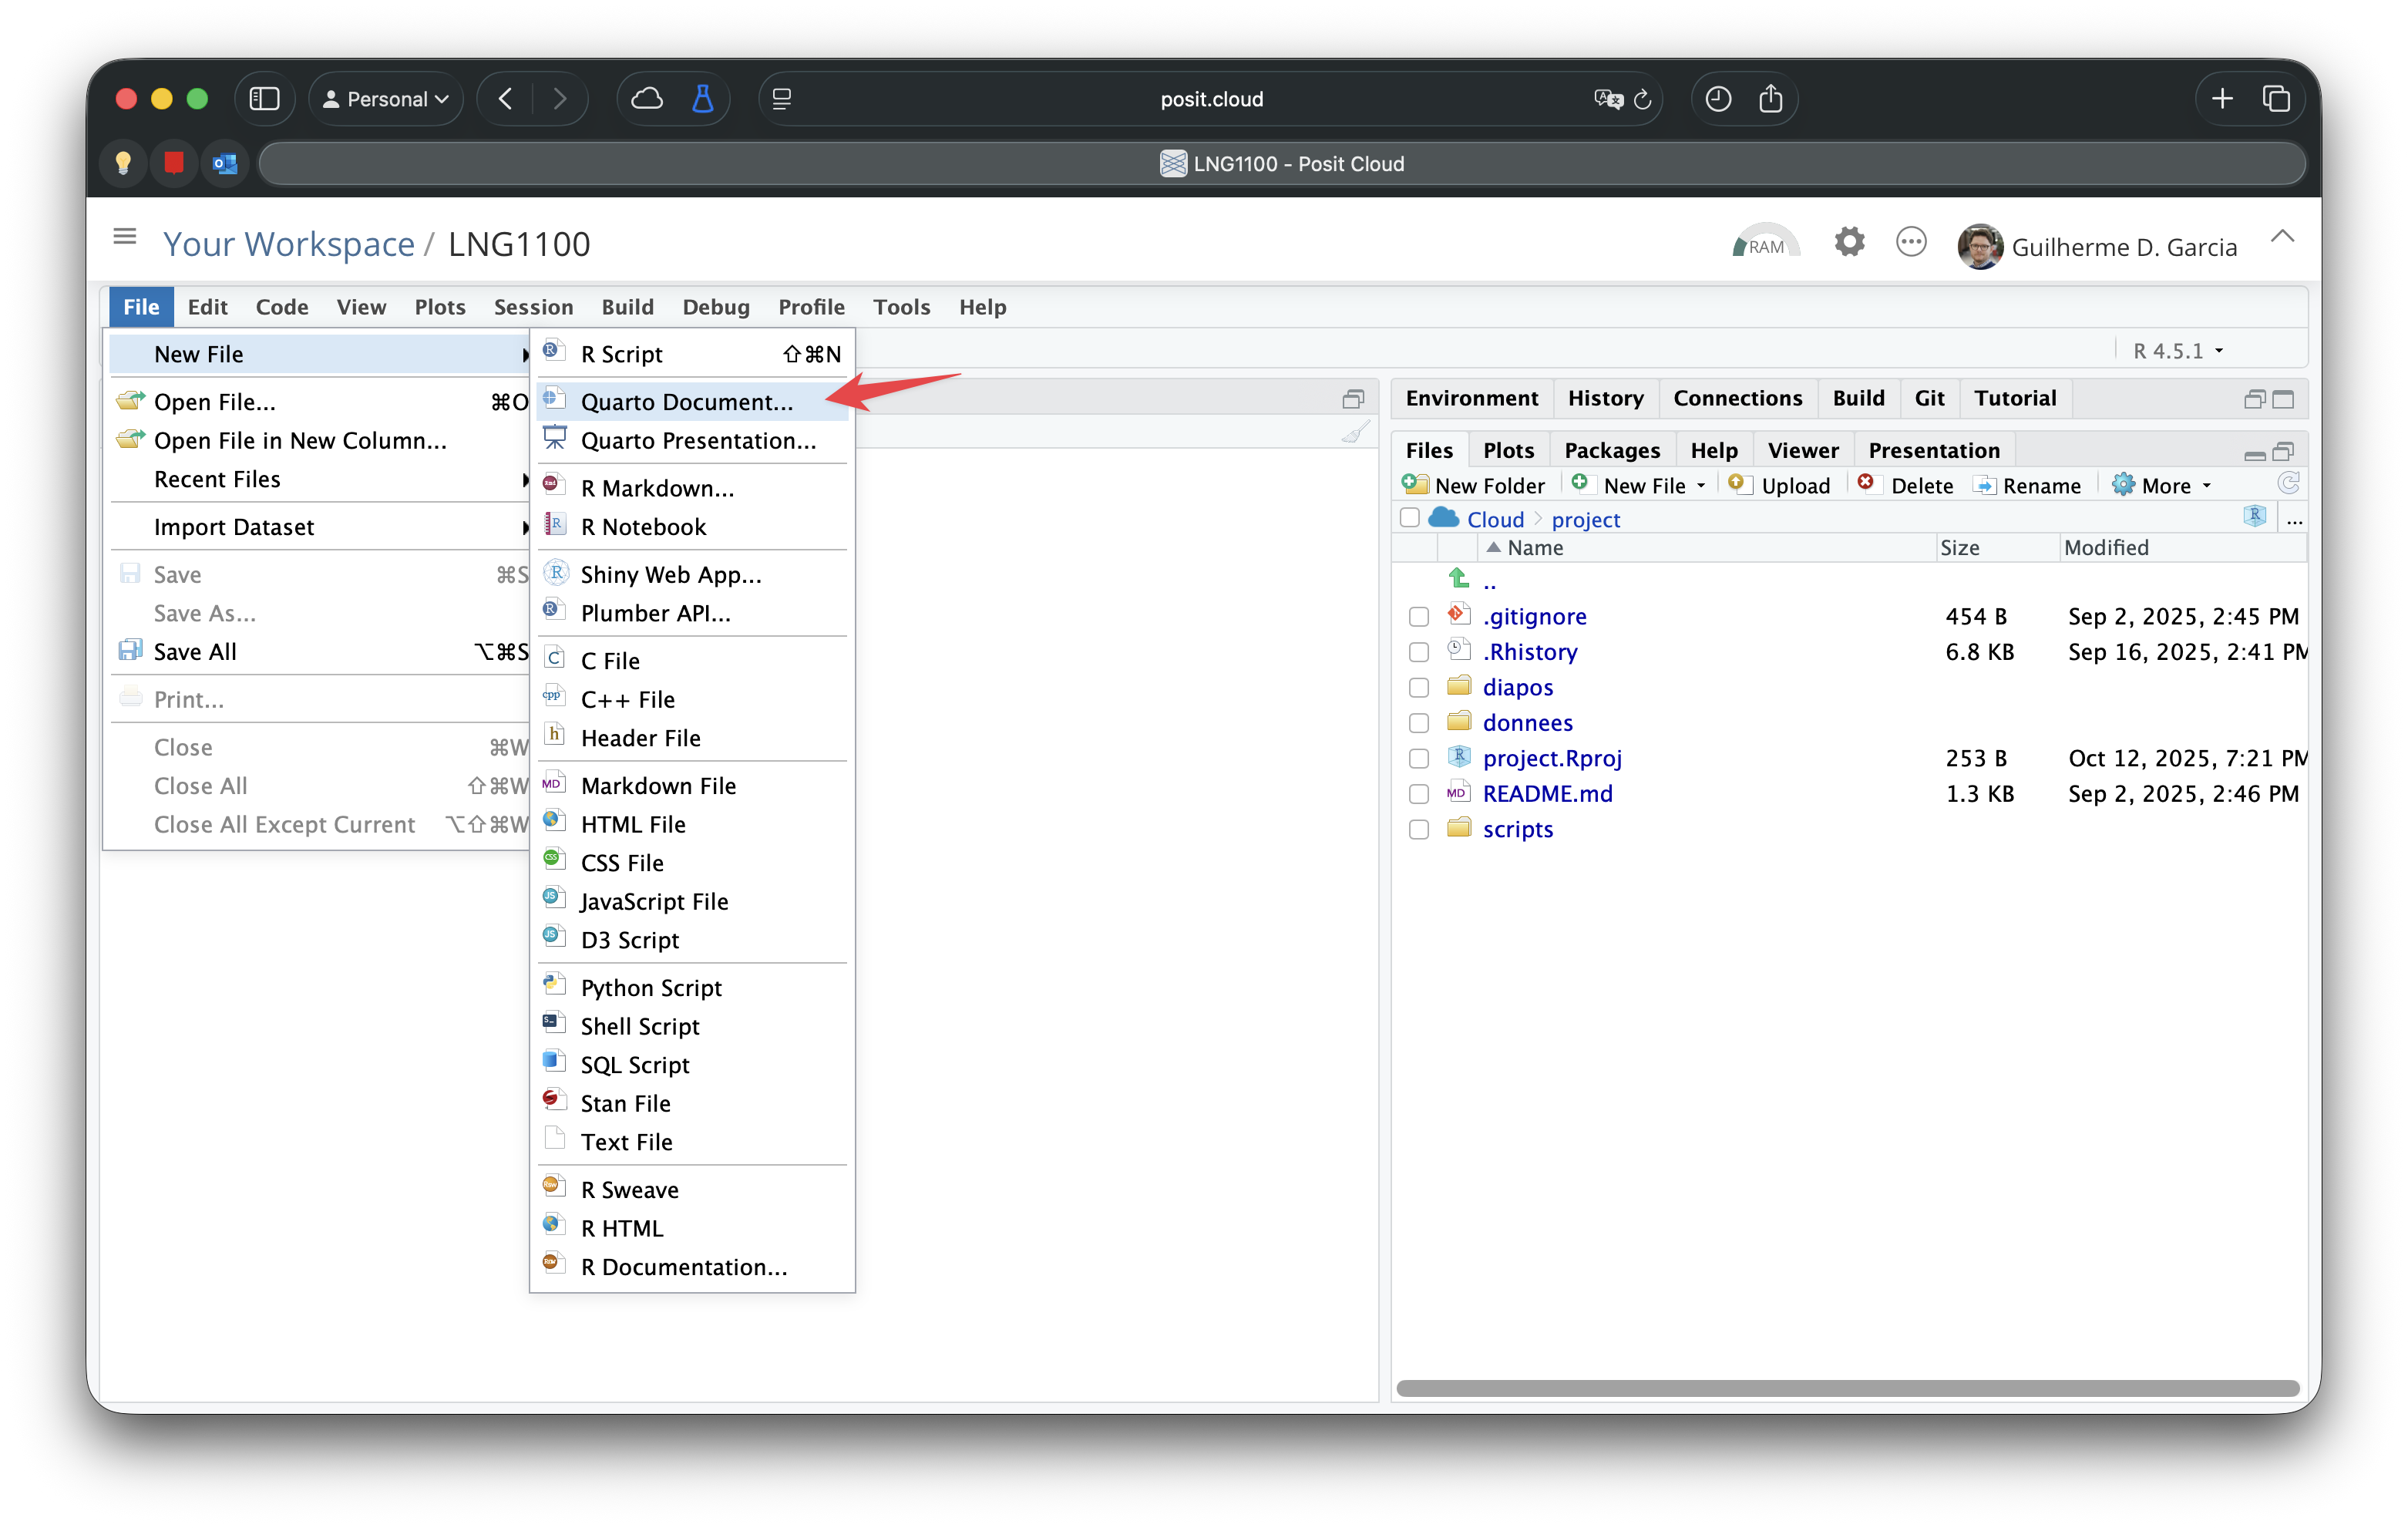
Task: Click the Upload icon in Files toolbar
Action: click(1738, 485)
